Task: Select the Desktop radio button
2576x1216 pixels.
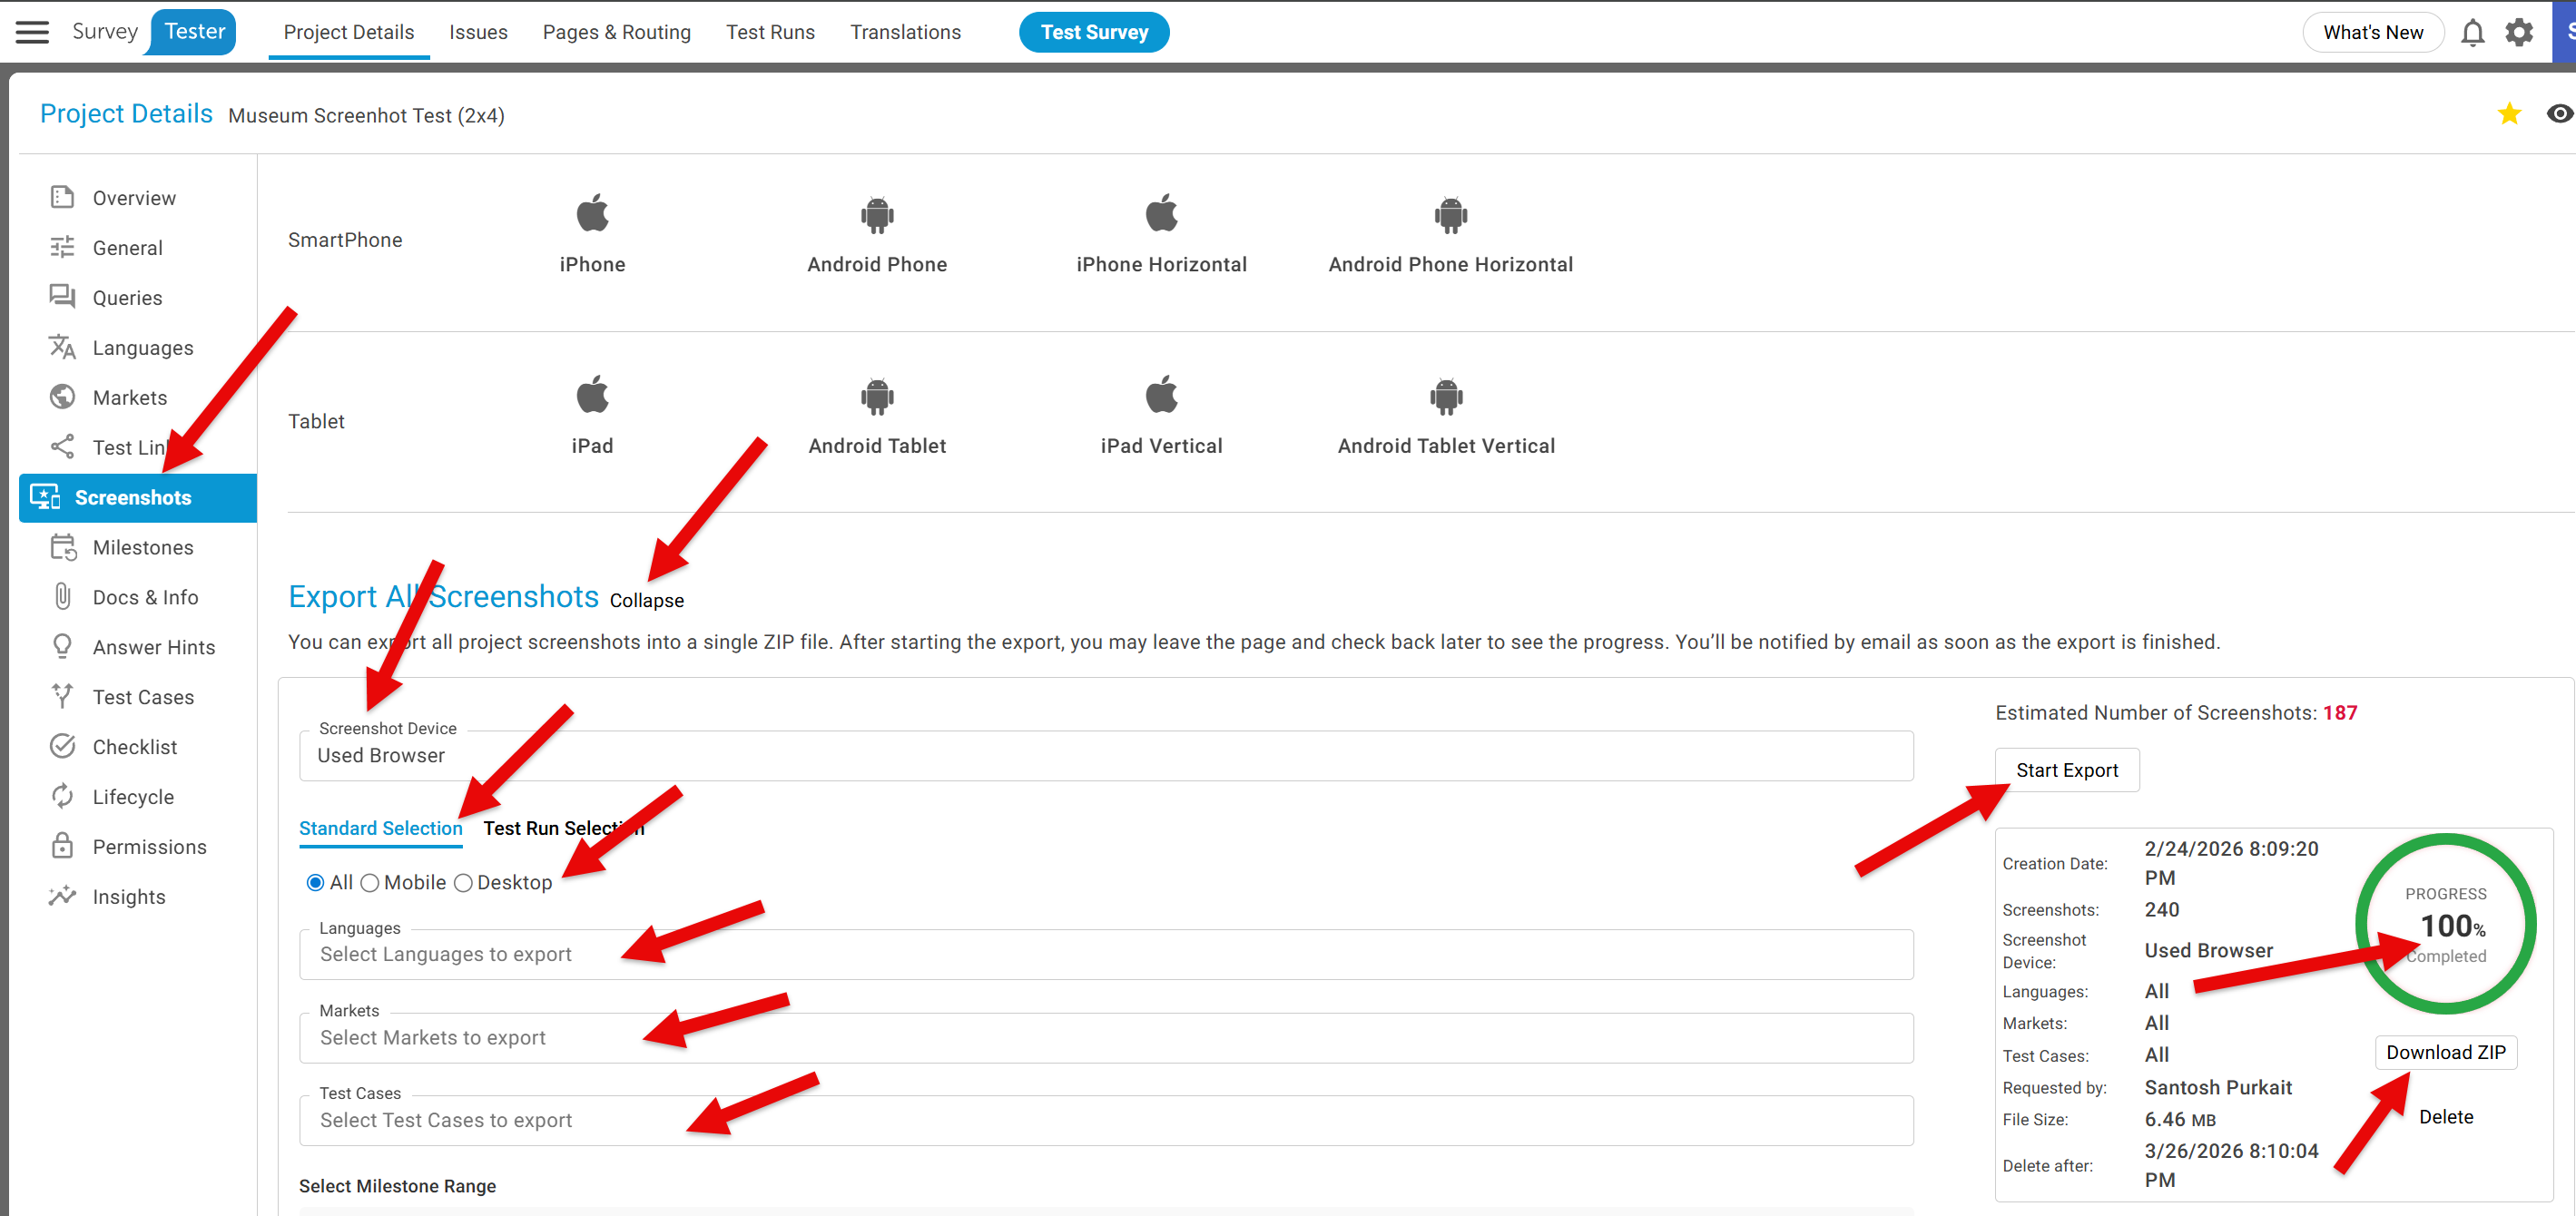Action: [463, 883]
